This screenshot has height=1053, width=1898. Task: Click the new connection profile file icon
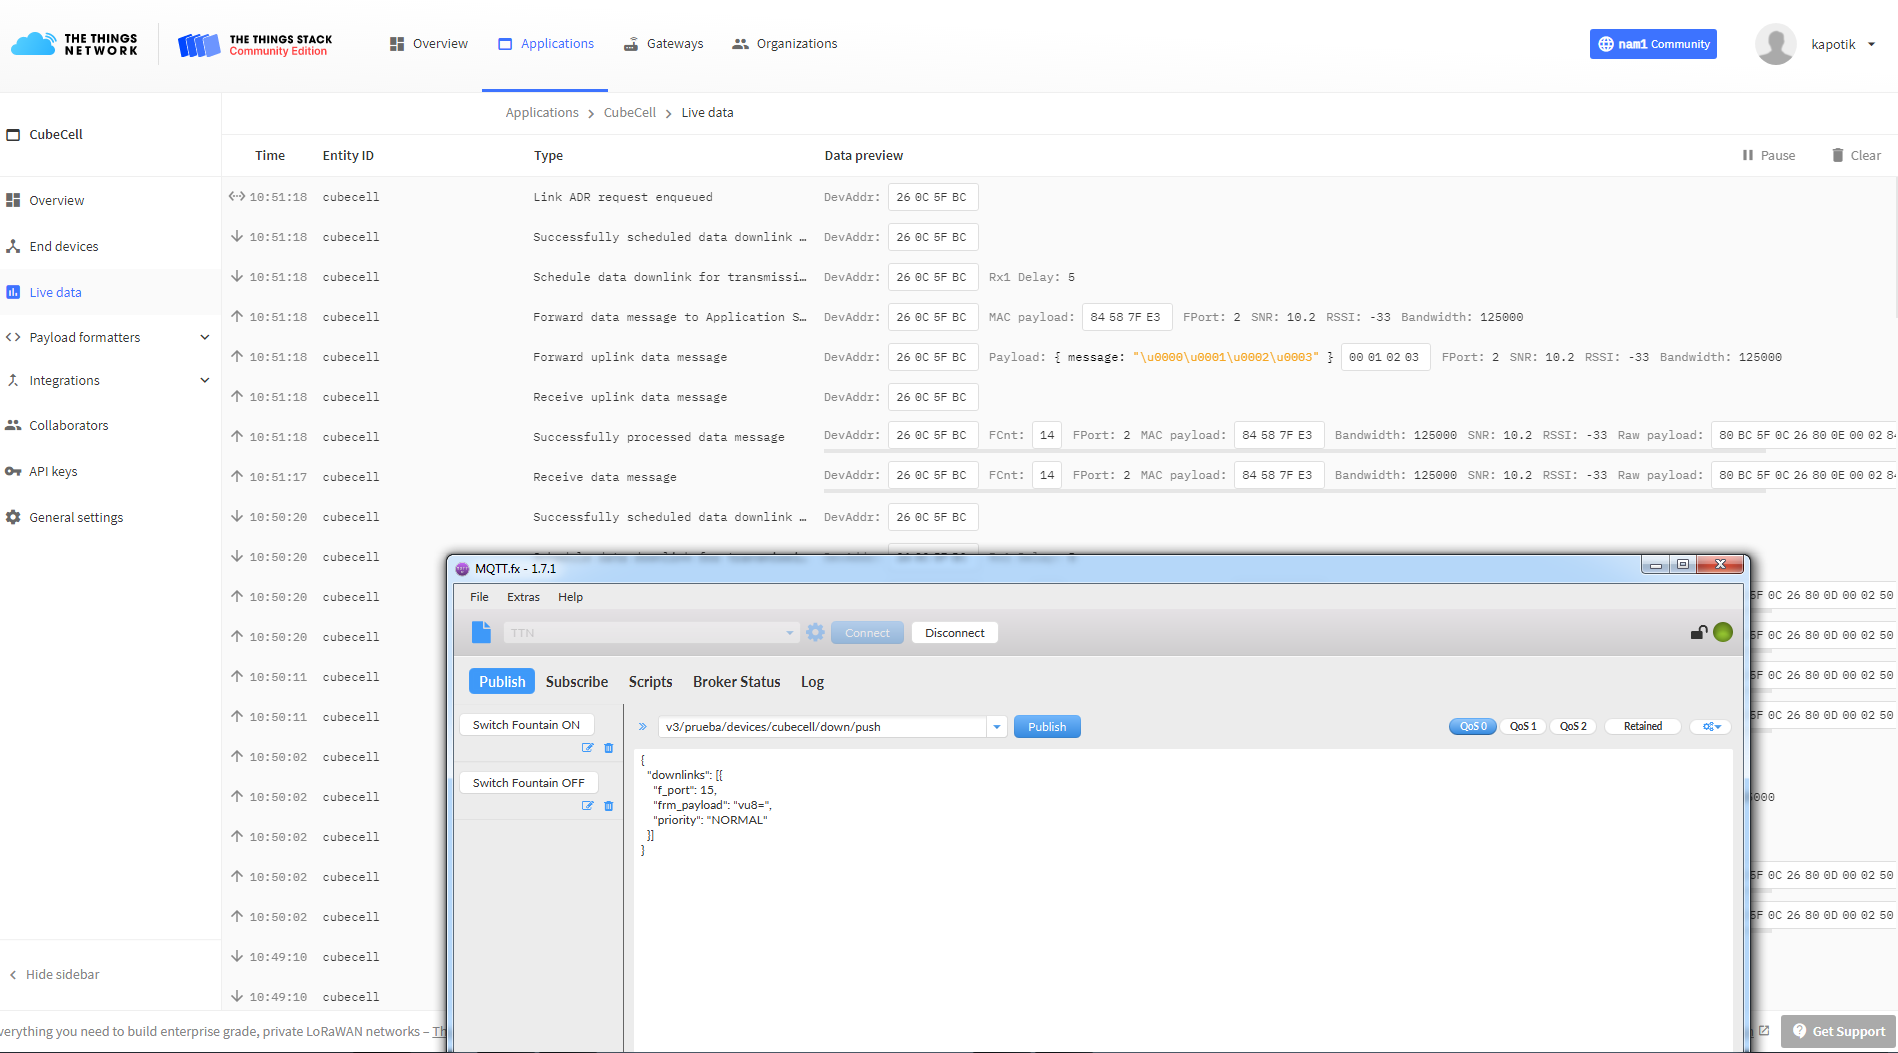pyautogui.click(x=481, y=632)
